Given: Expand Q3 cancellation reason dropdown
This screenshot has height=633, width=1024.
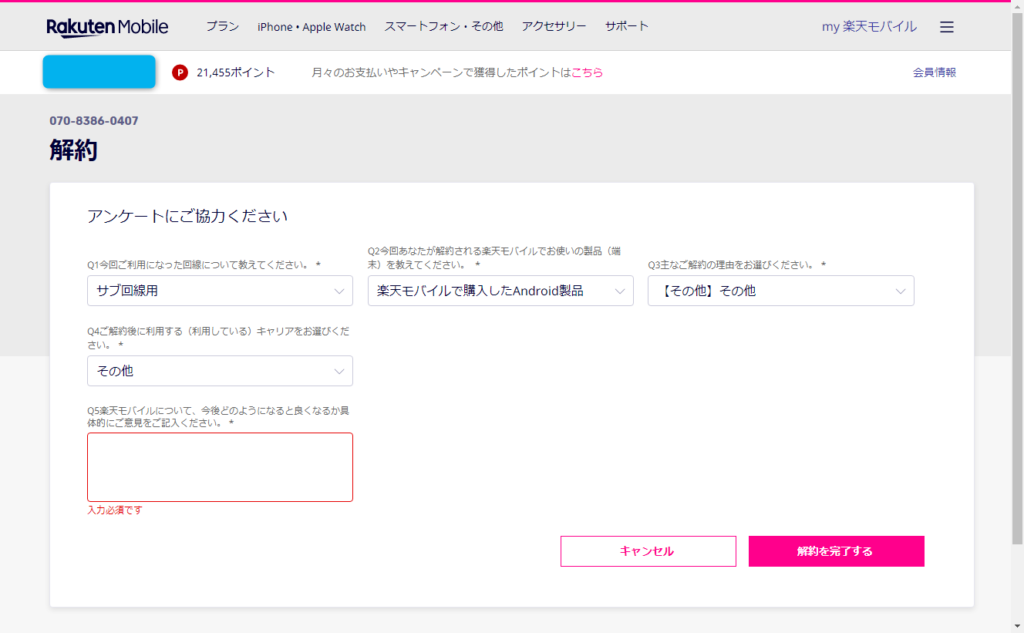Looking at the screenshot, I should [x=780, y=291].
